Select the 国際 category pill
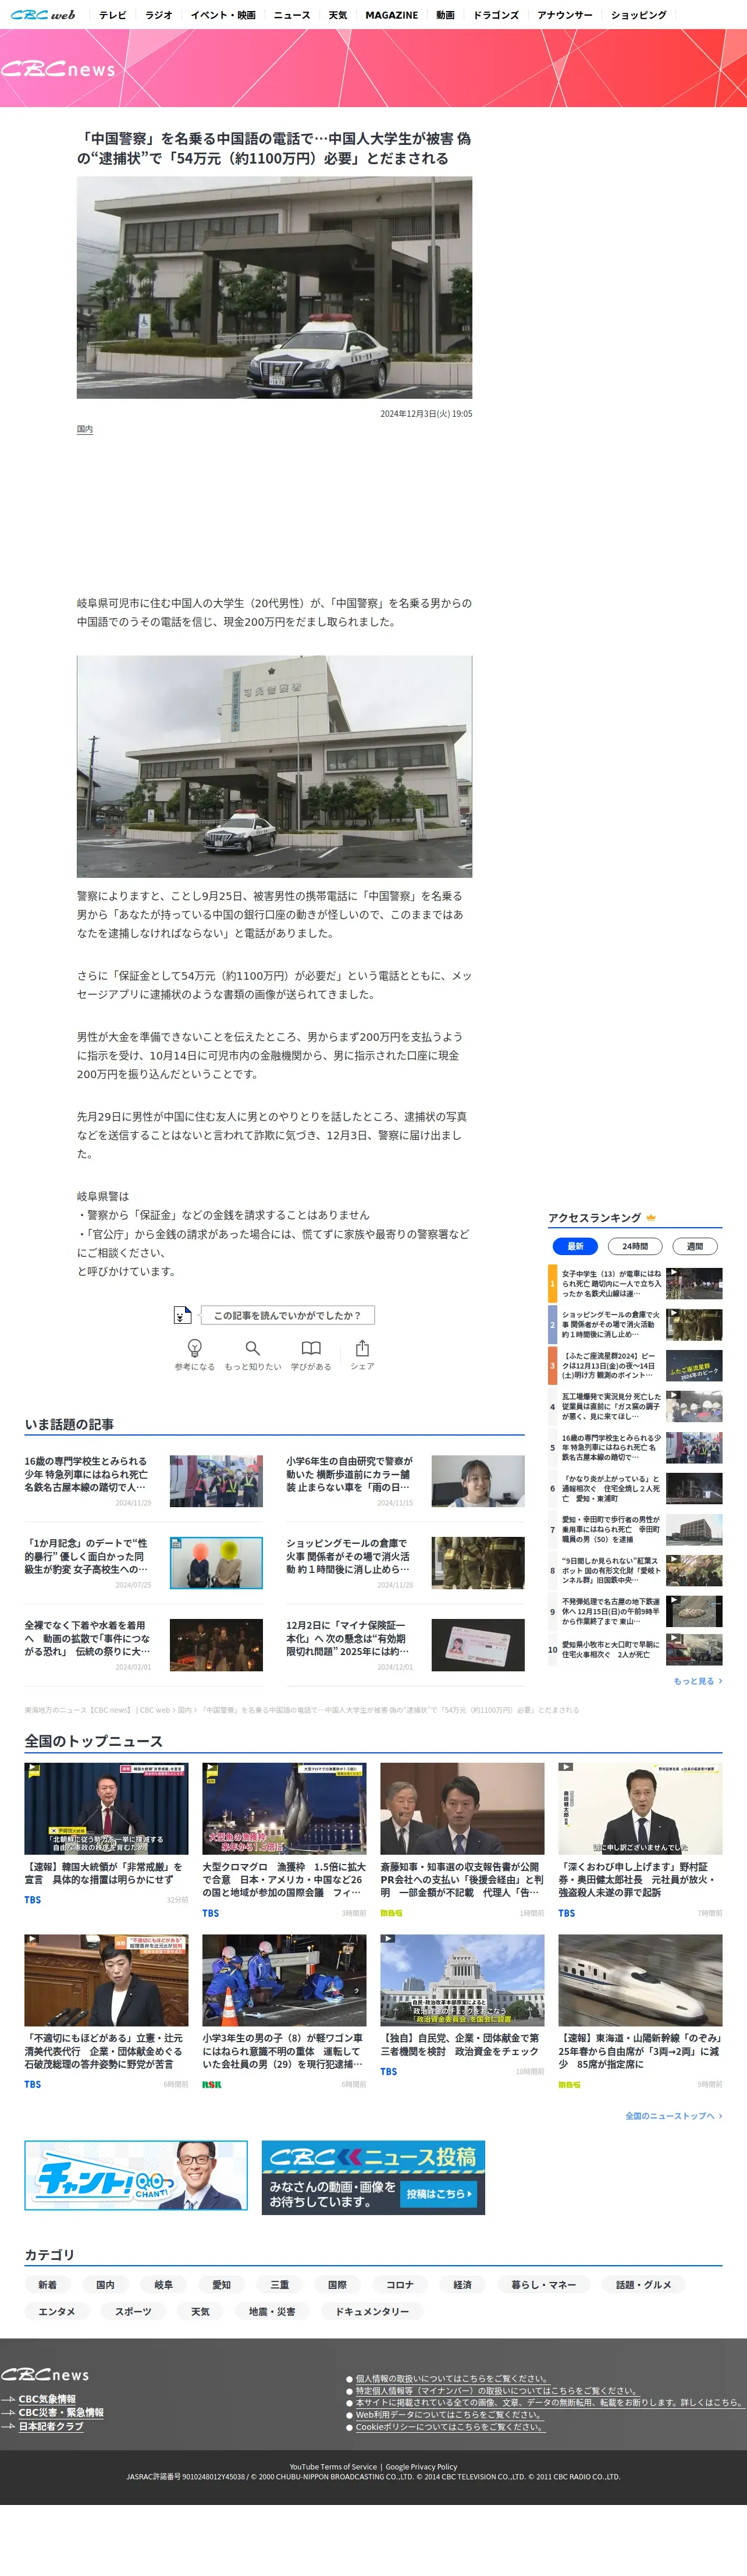Viewport: 747px width, 2576px height. coord(338,2285)
